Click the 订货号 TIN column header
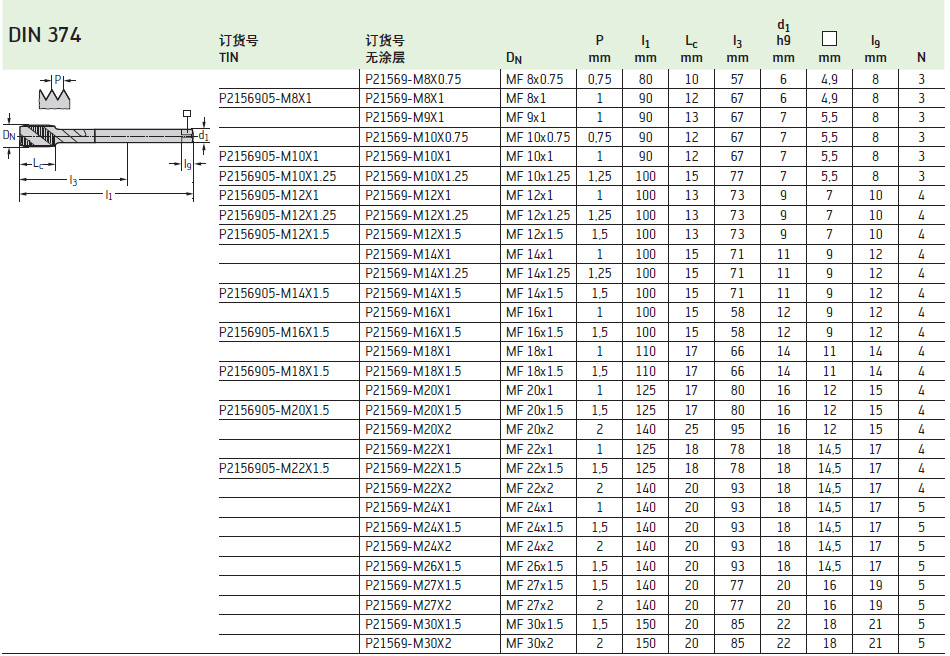This screenshot has width=950, height=656. (239, 49)
